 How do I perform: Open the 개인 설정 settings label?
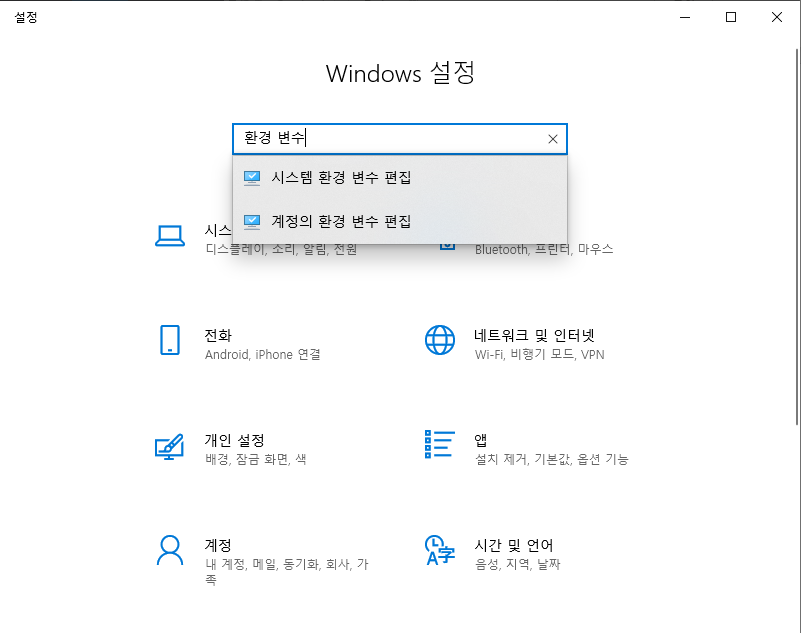234,440
